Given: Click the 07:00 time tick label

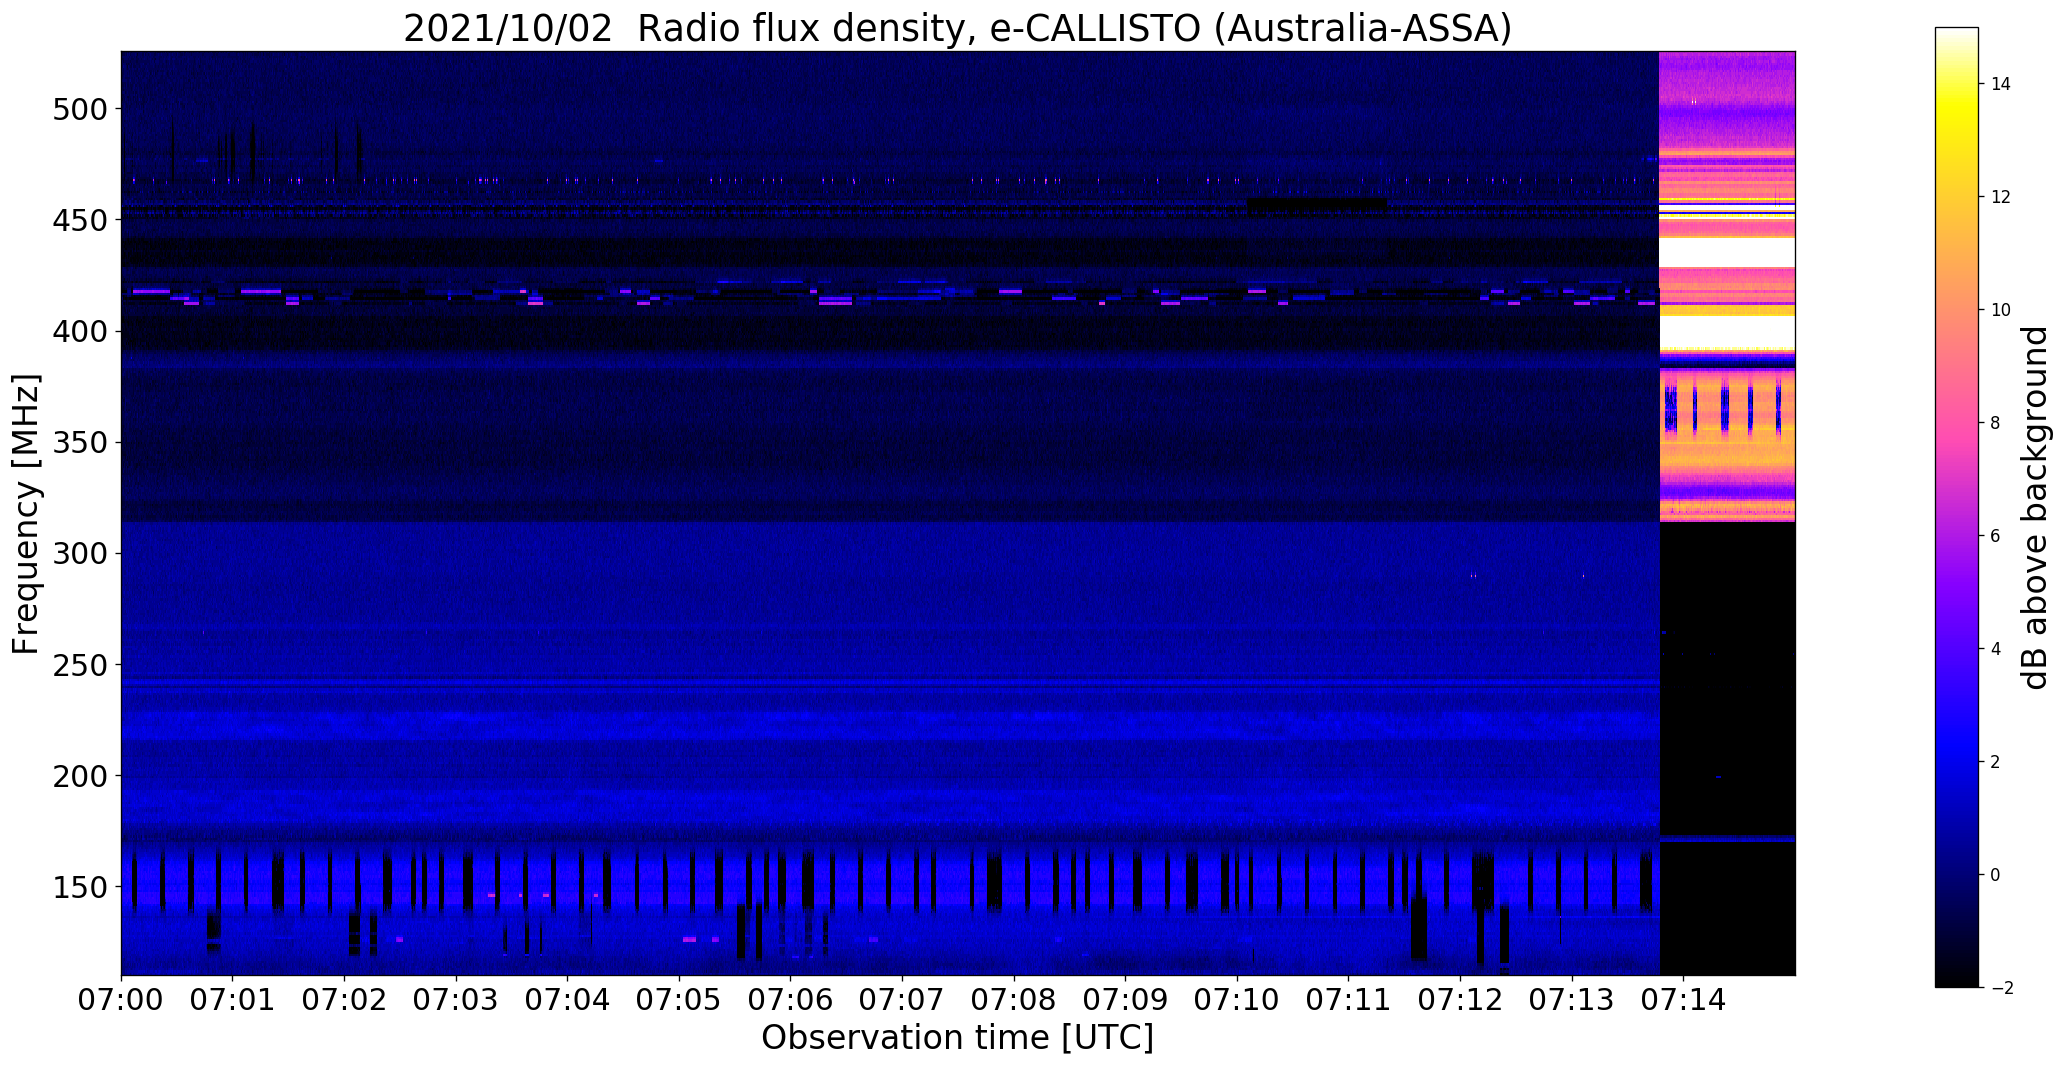Looking at the screenshot, I should (x=121, y=999).
